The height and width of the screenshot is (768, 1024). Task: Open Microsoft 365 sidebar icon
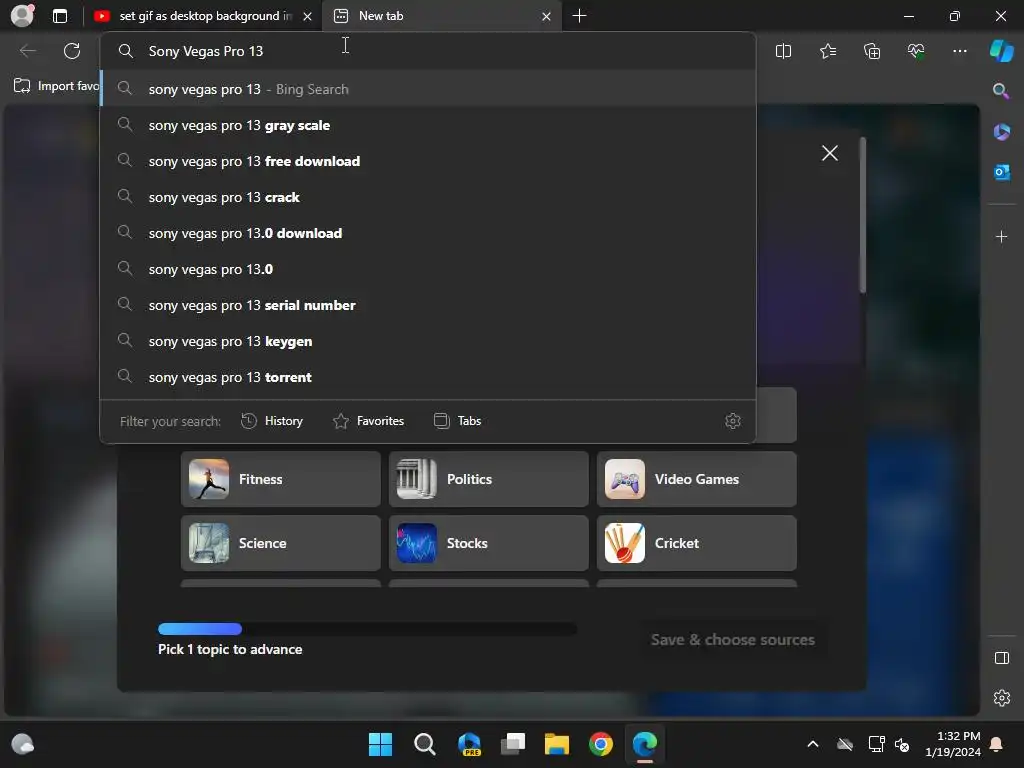(1001, 132)
